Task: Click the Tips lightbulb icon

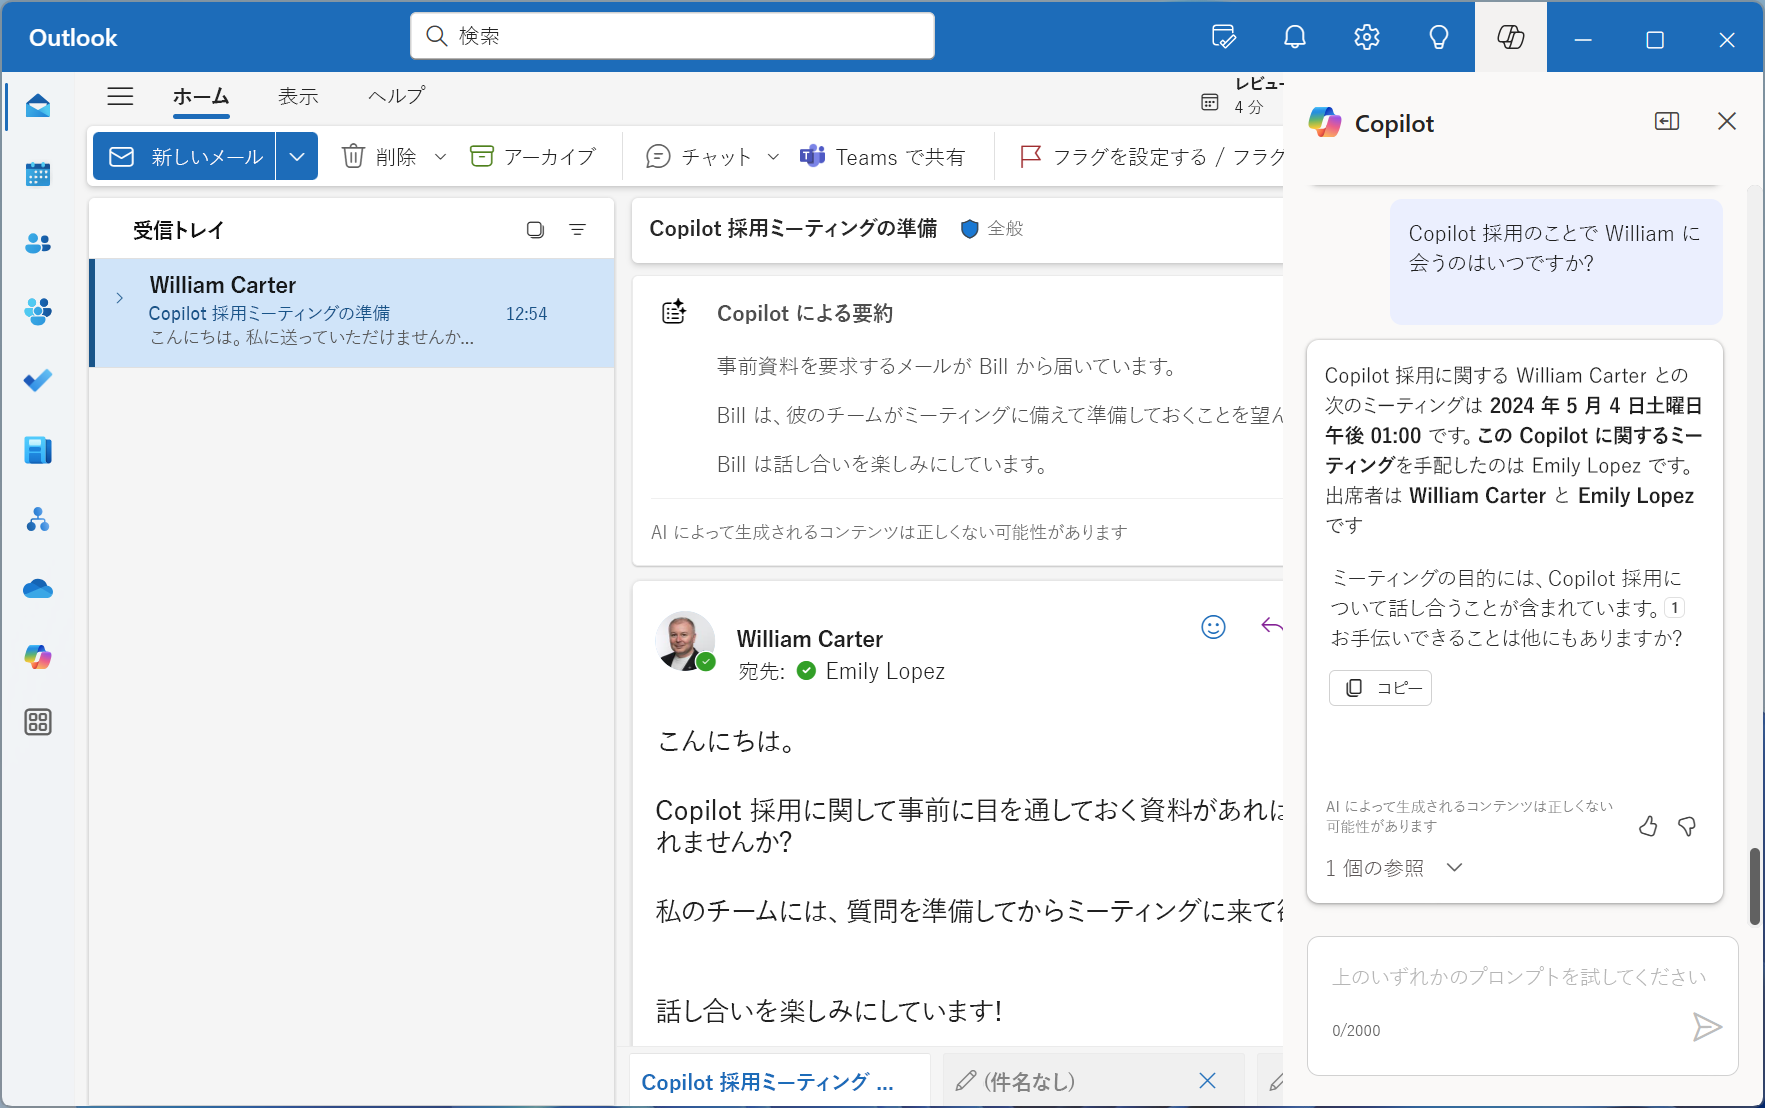Action: point(1439,37)
